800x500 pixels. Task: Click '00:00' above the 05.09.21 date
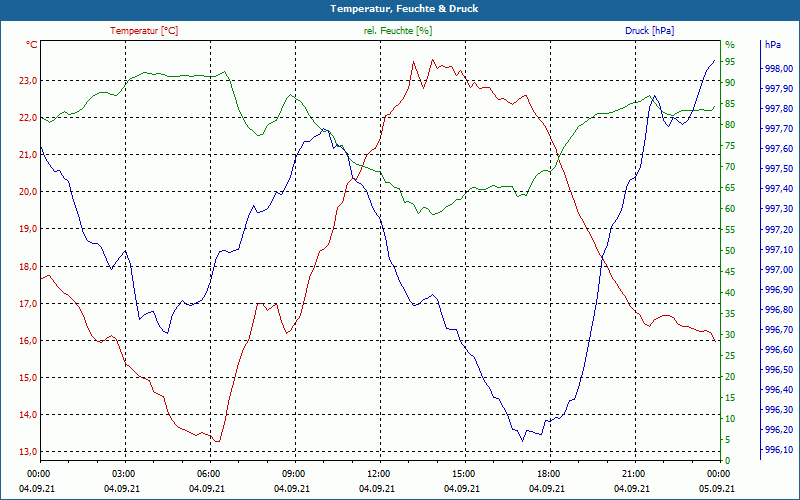[717, 473]
